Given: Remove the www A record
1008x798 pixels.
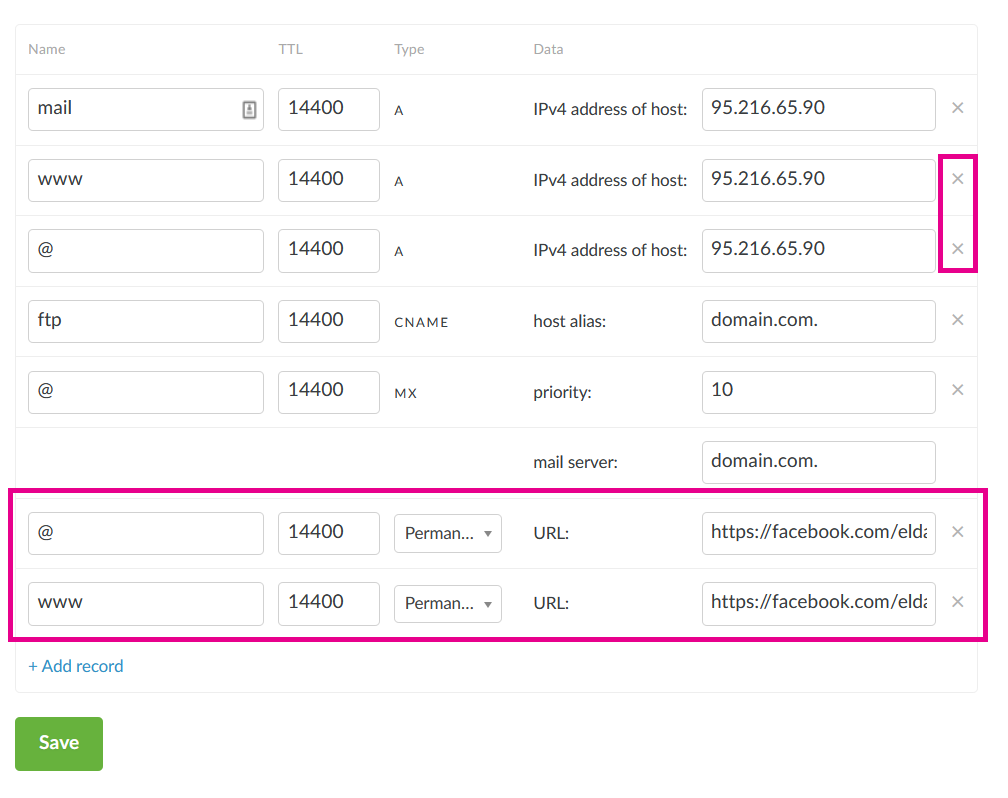Looking at the screenshot, I should (957, 179).
